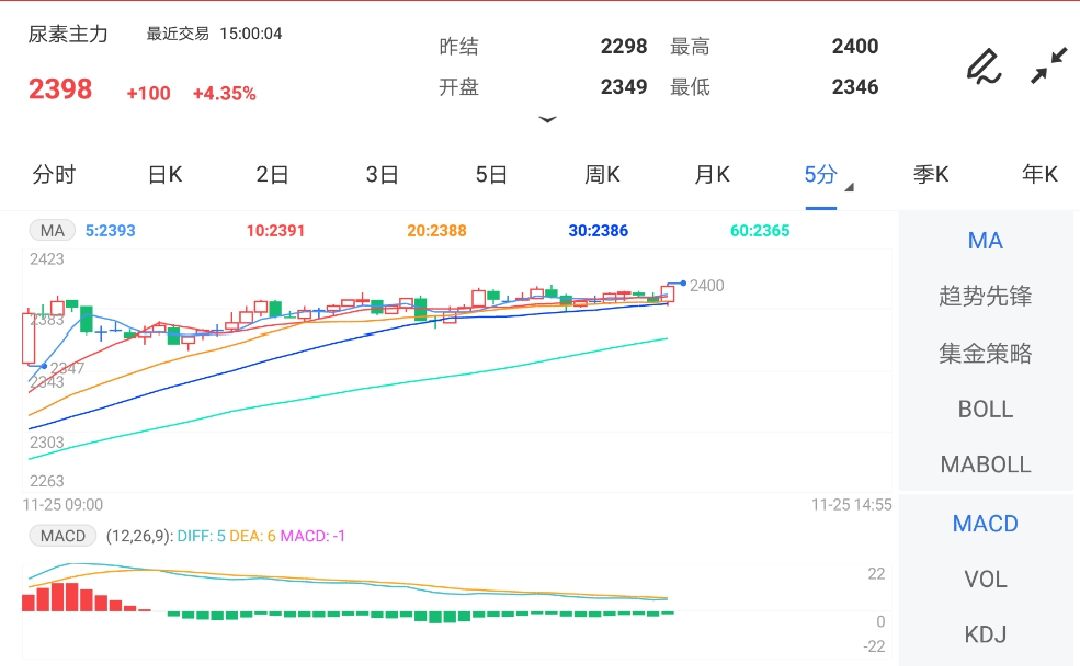Image resolution: width=1080 pixels, height=666 pixels.
Task: Click the 最低 value 2346
Action: point(854,87)
